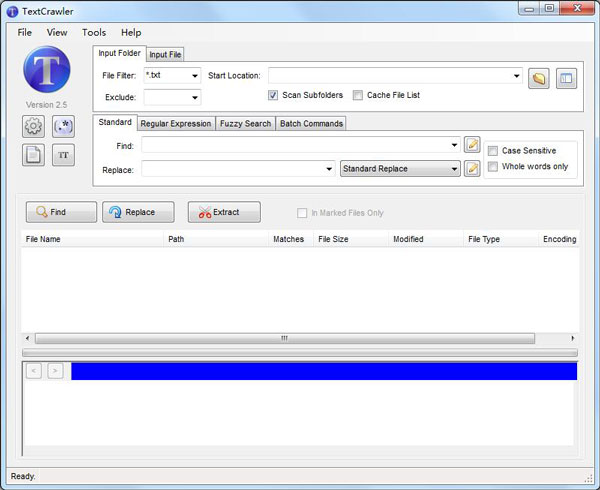
Task: Open the Tools menu
Action: pos(94,33)
